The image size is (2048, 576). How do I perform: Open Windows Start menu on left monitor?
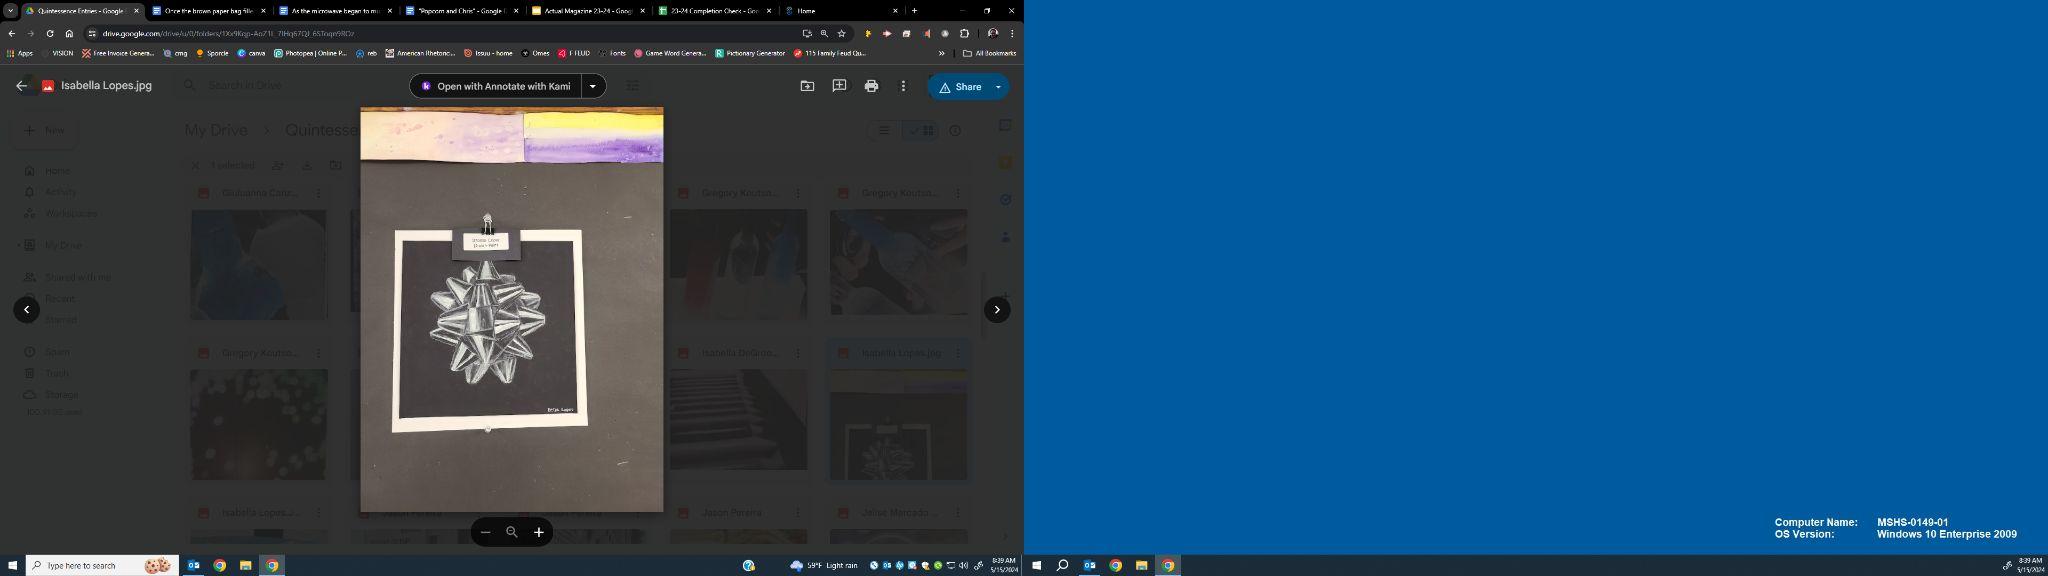12,565
